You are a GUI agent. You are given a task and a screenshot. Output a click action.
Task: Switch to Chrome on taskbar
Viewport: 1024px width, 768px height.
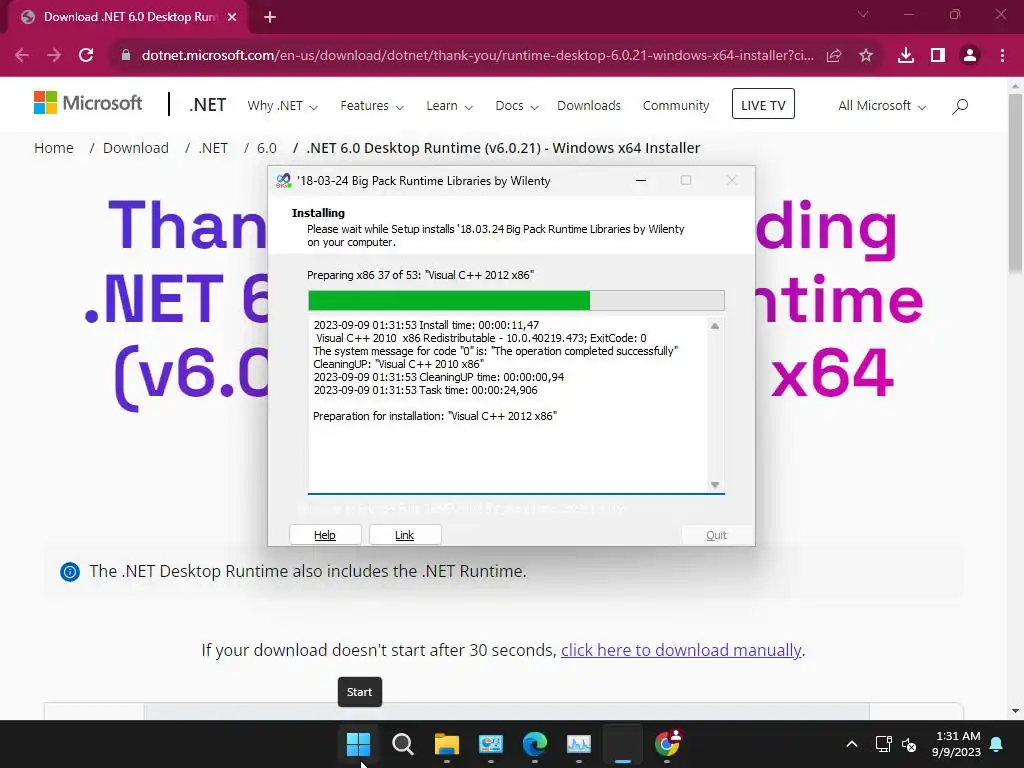pos(667,744)
